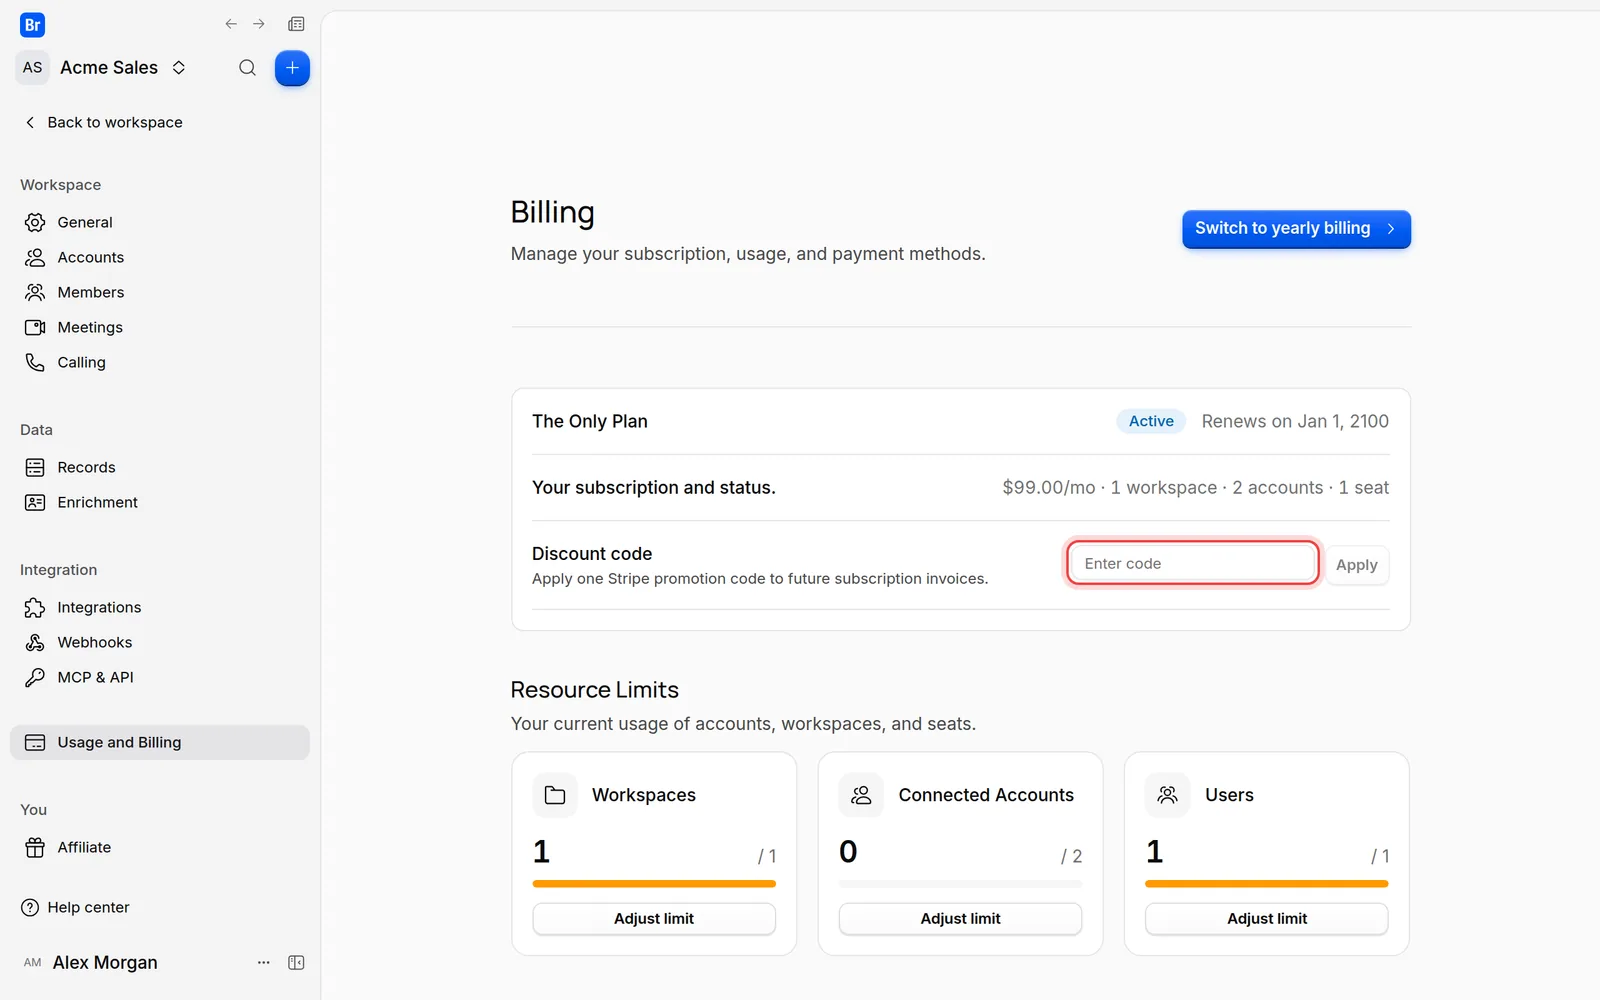Toggle the sidebar collapse icon near Alex Morgan
This screenshot has width=1600, height=1000.
(x=296, y=963)
